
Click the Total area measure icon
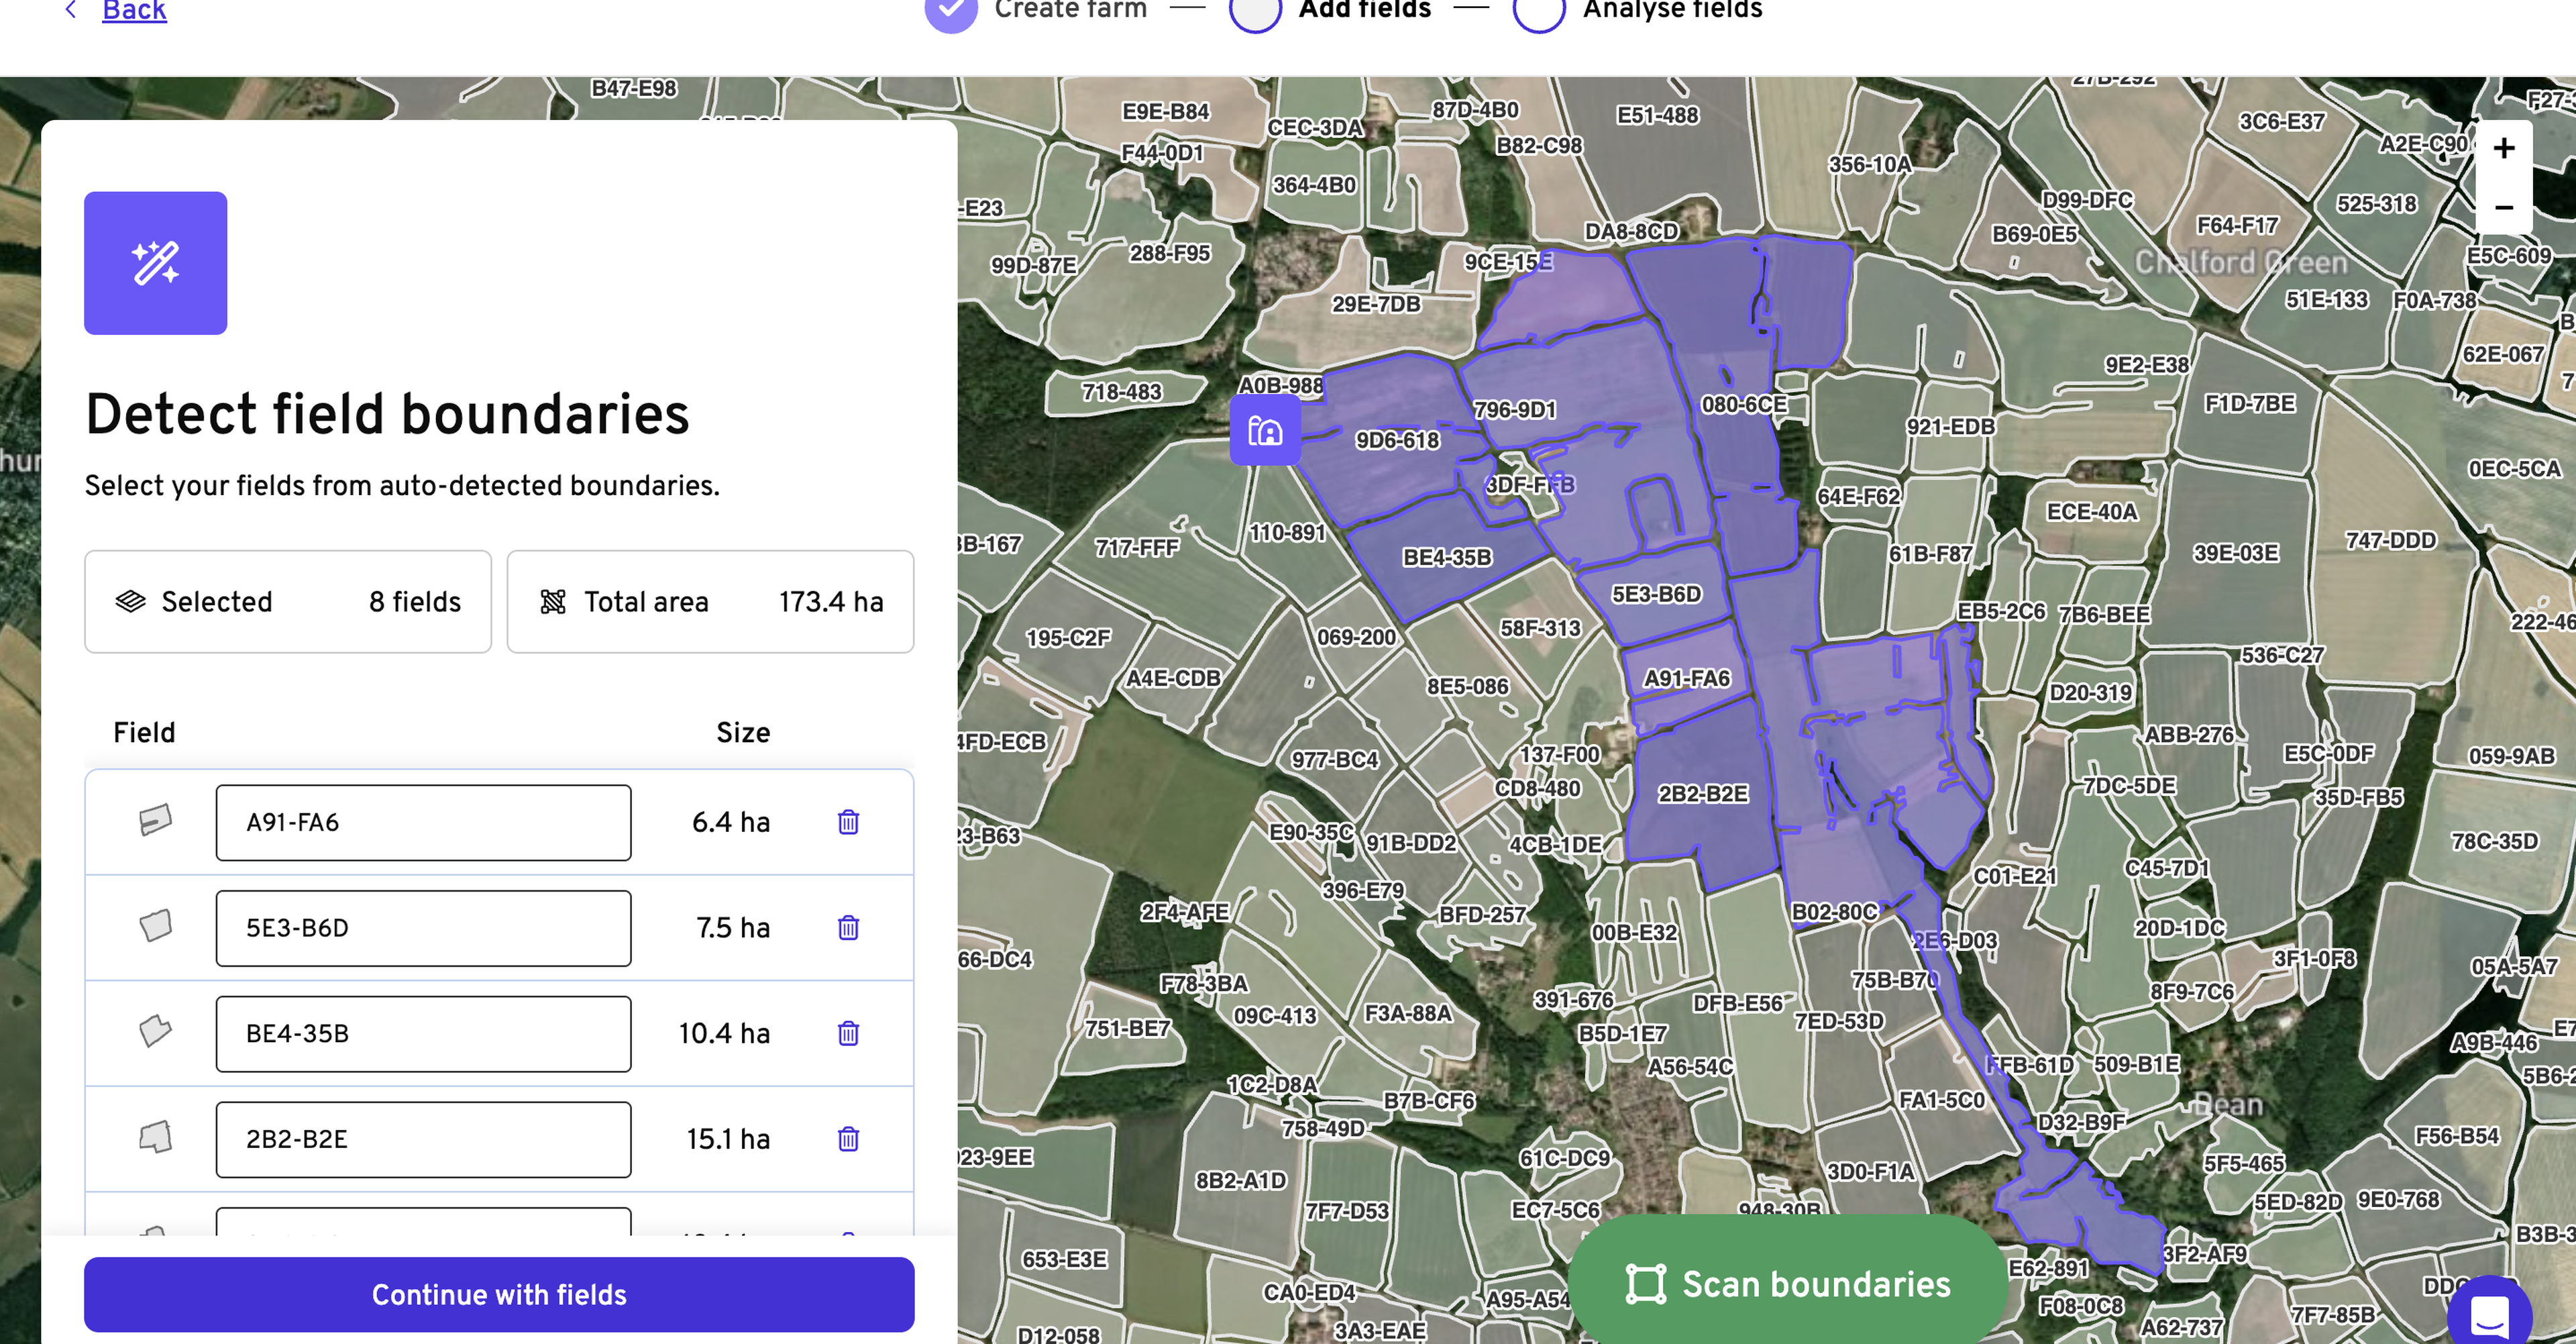pyautogui.click(x=553, y=601)
